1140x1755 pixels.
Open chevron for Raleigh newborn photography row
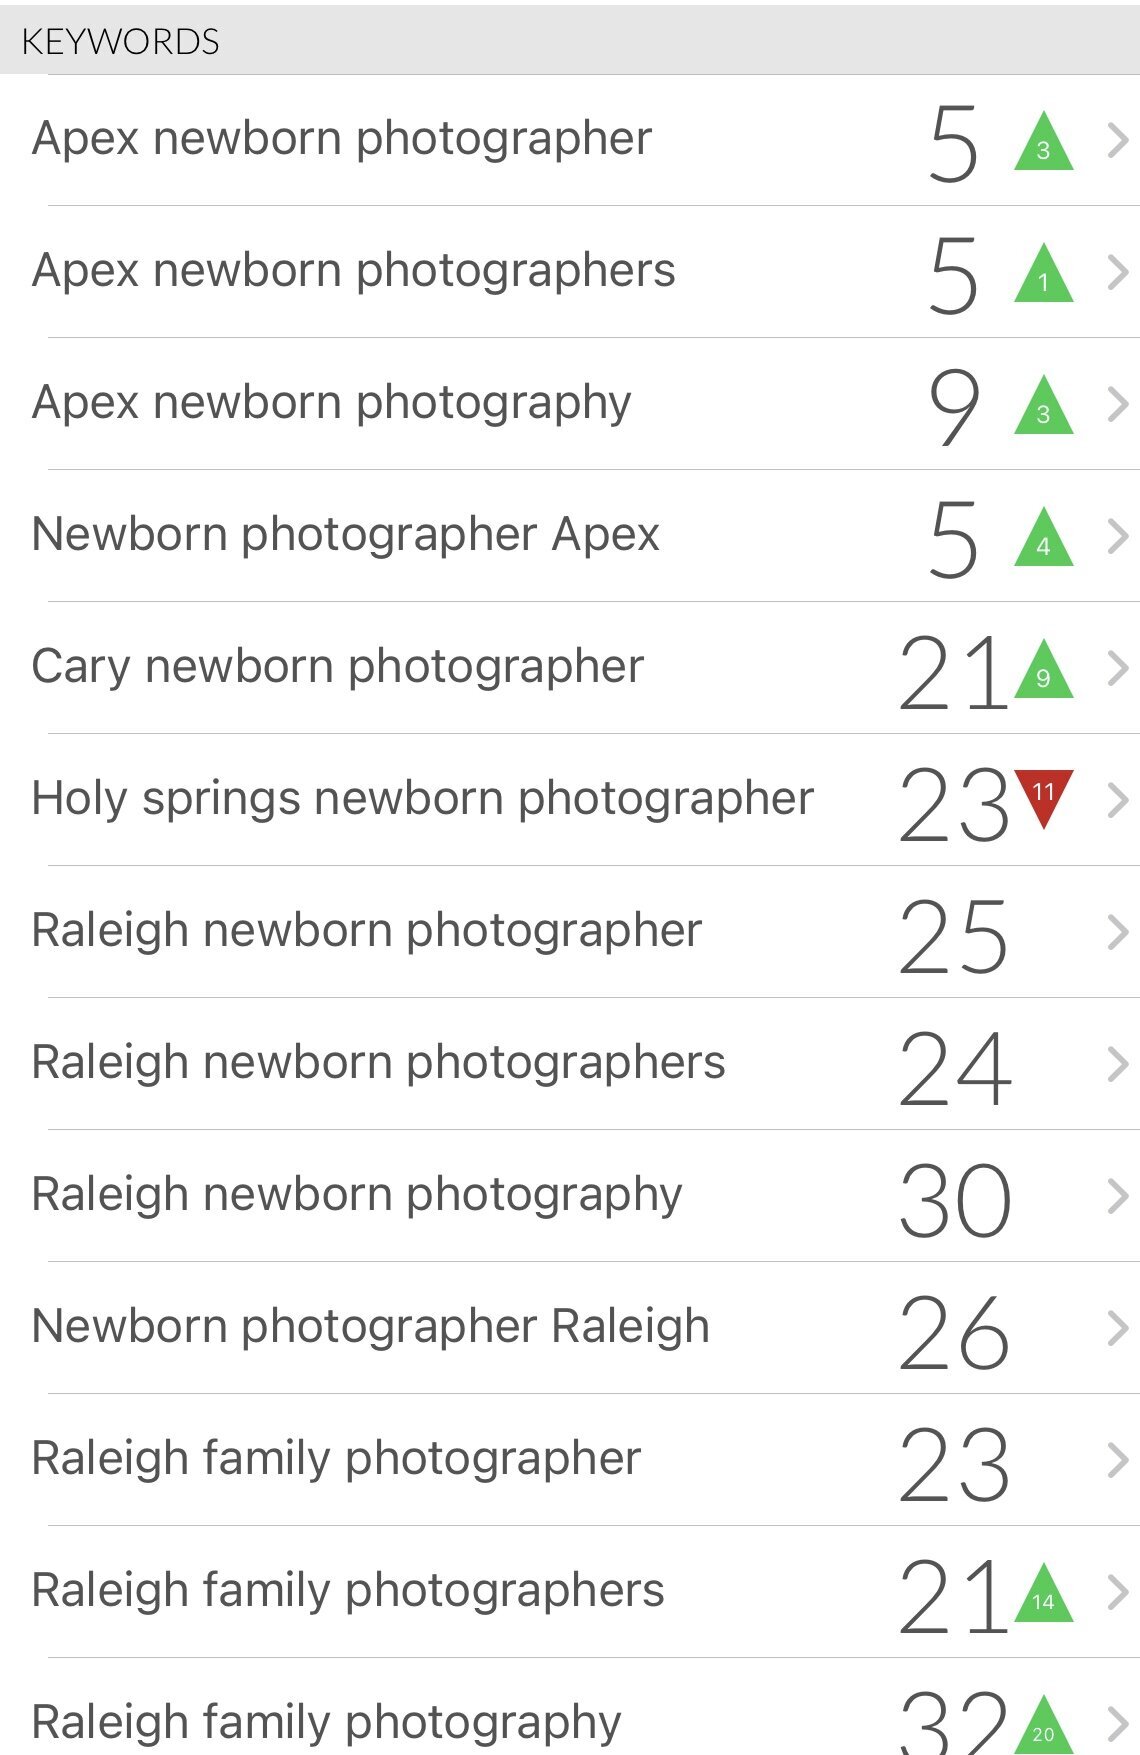point(1118,1197)
